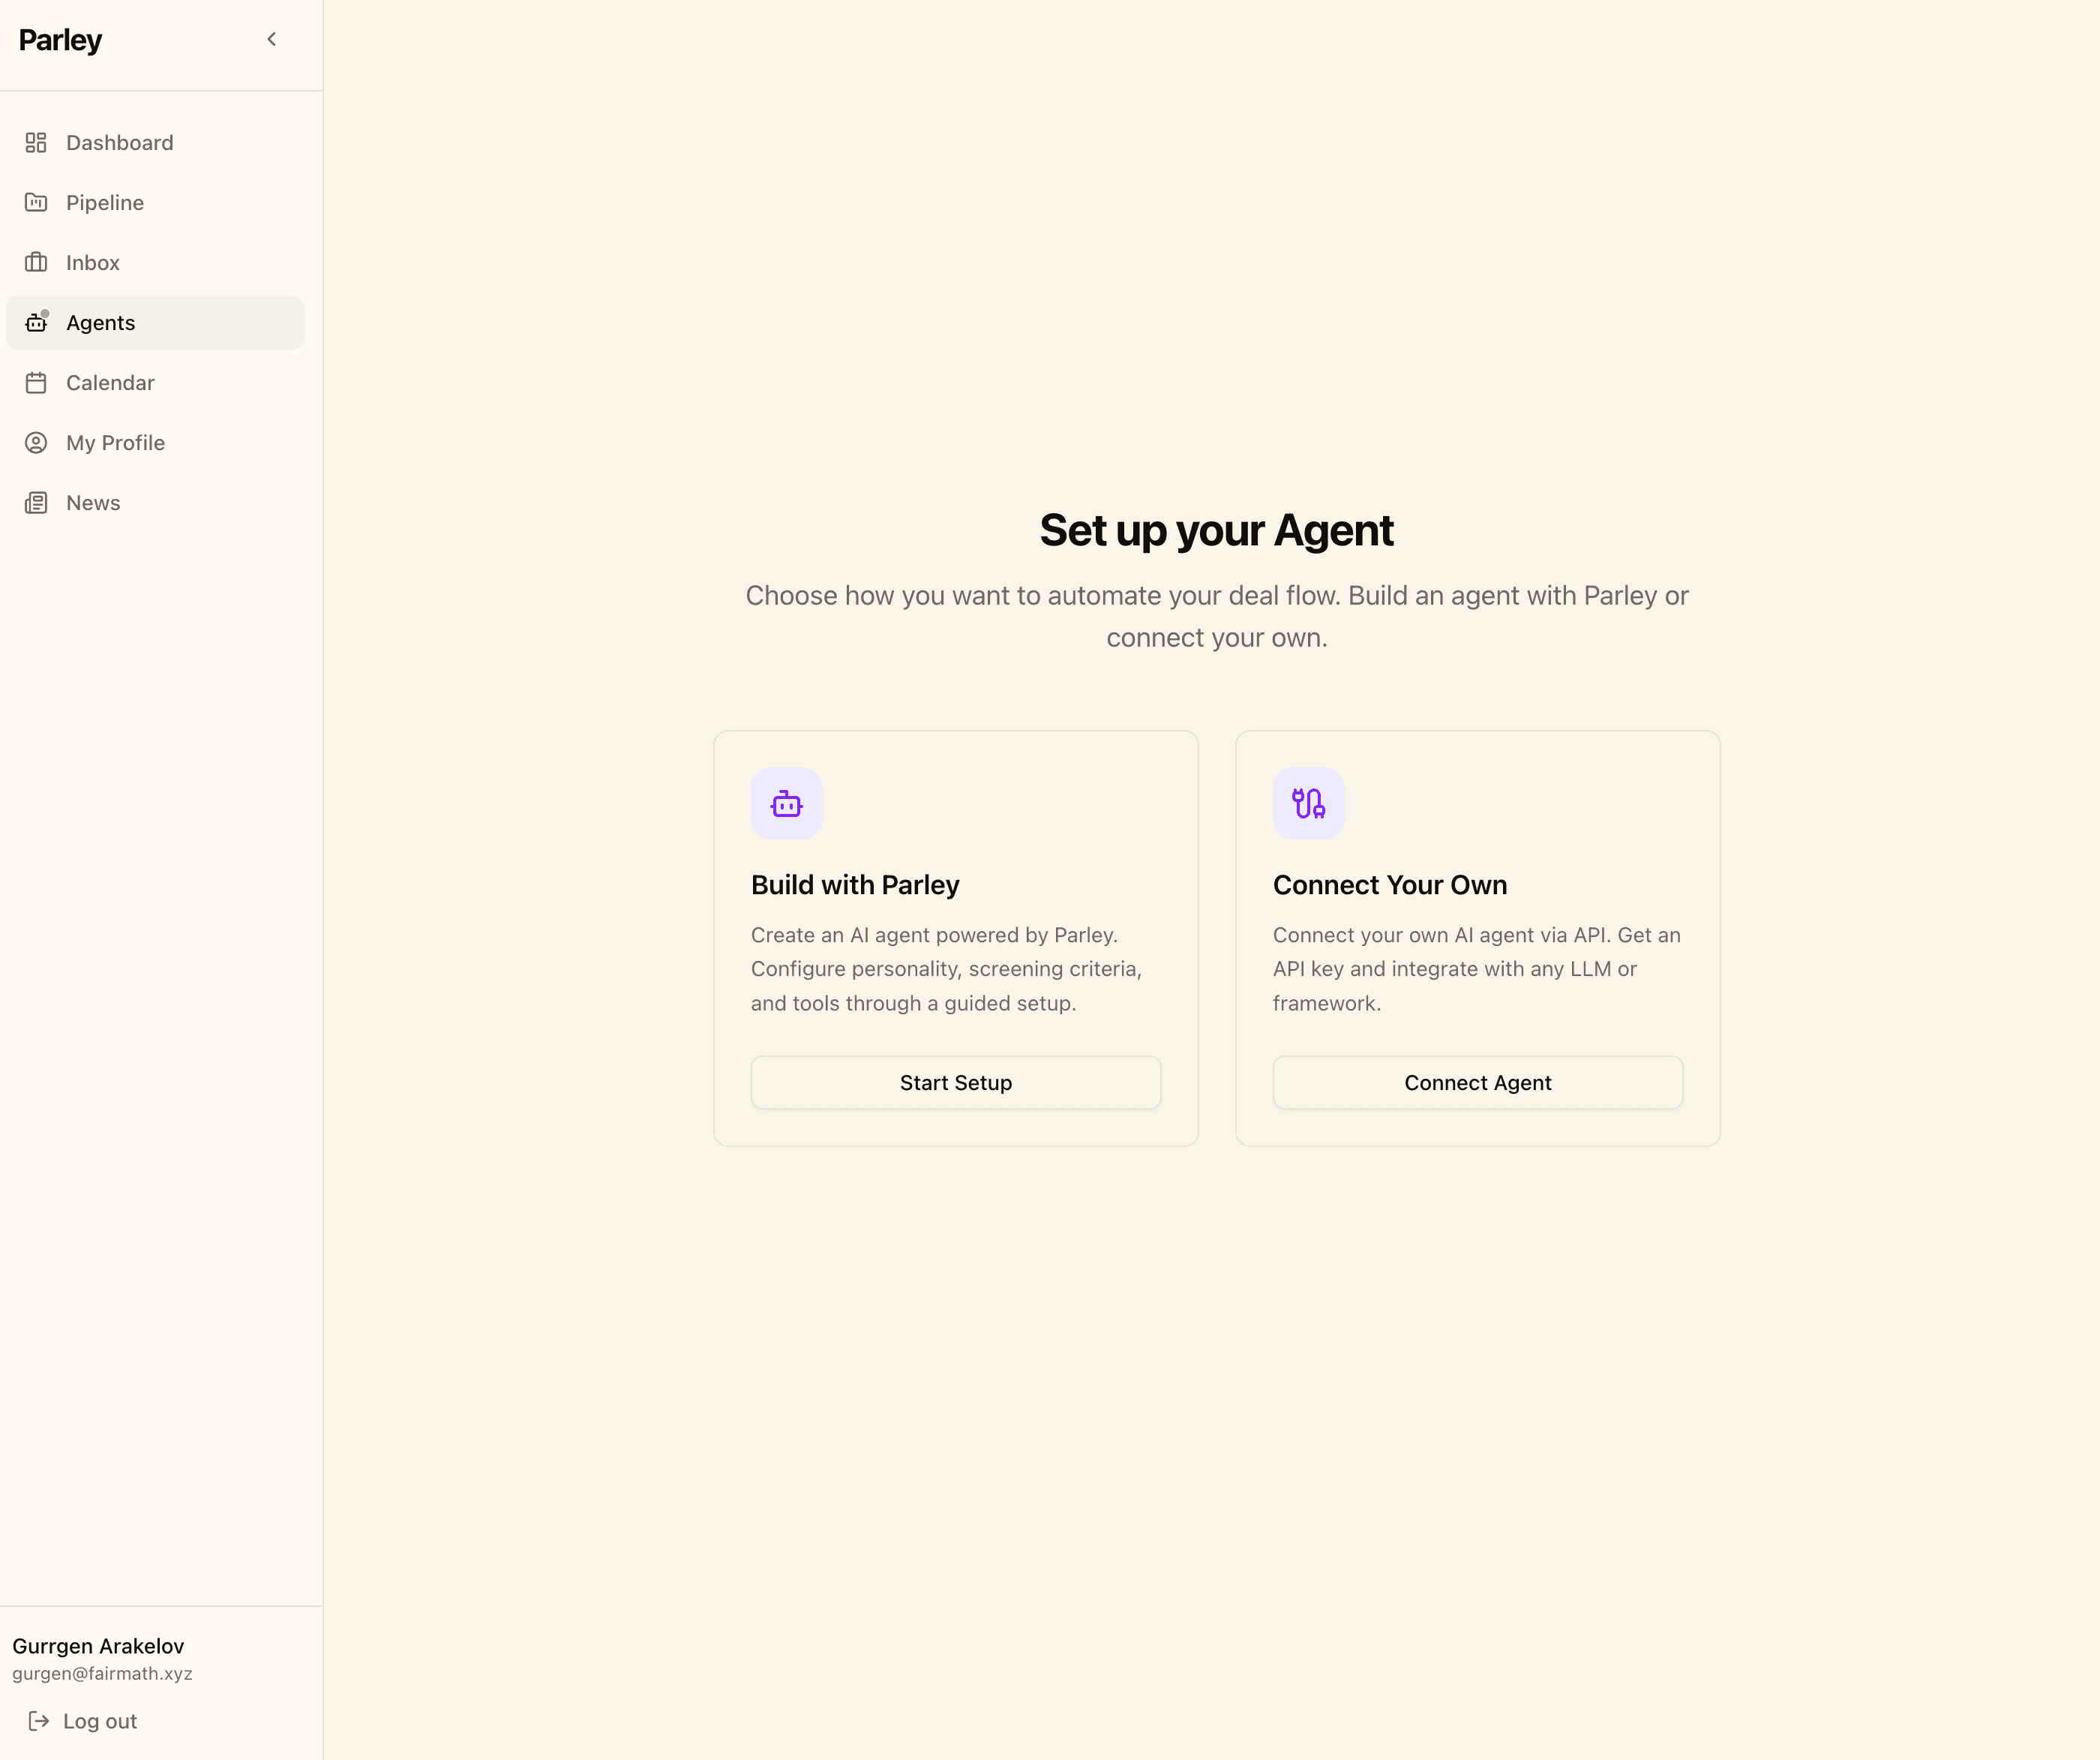This screenshot has width=2100, height=1760.
Task: Click the Dashboard grid icon
Action: pyautogui.click(x=37, y=142)
